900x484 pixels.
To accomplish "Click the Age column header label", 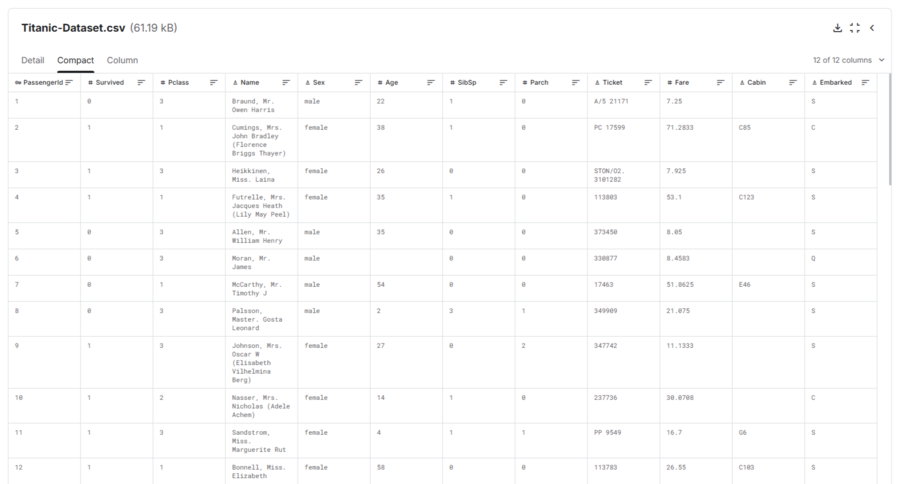I will tap(391, 83).
